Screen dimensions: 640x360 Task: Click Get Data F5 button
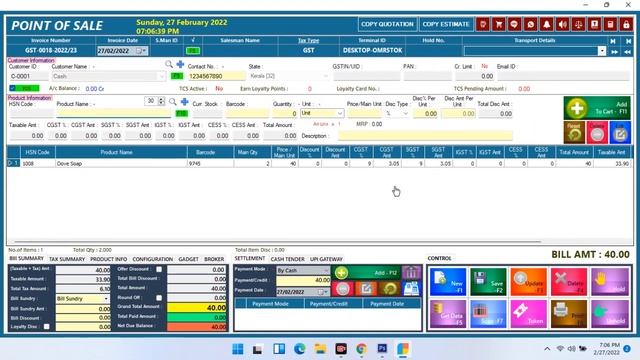(448, 313)
